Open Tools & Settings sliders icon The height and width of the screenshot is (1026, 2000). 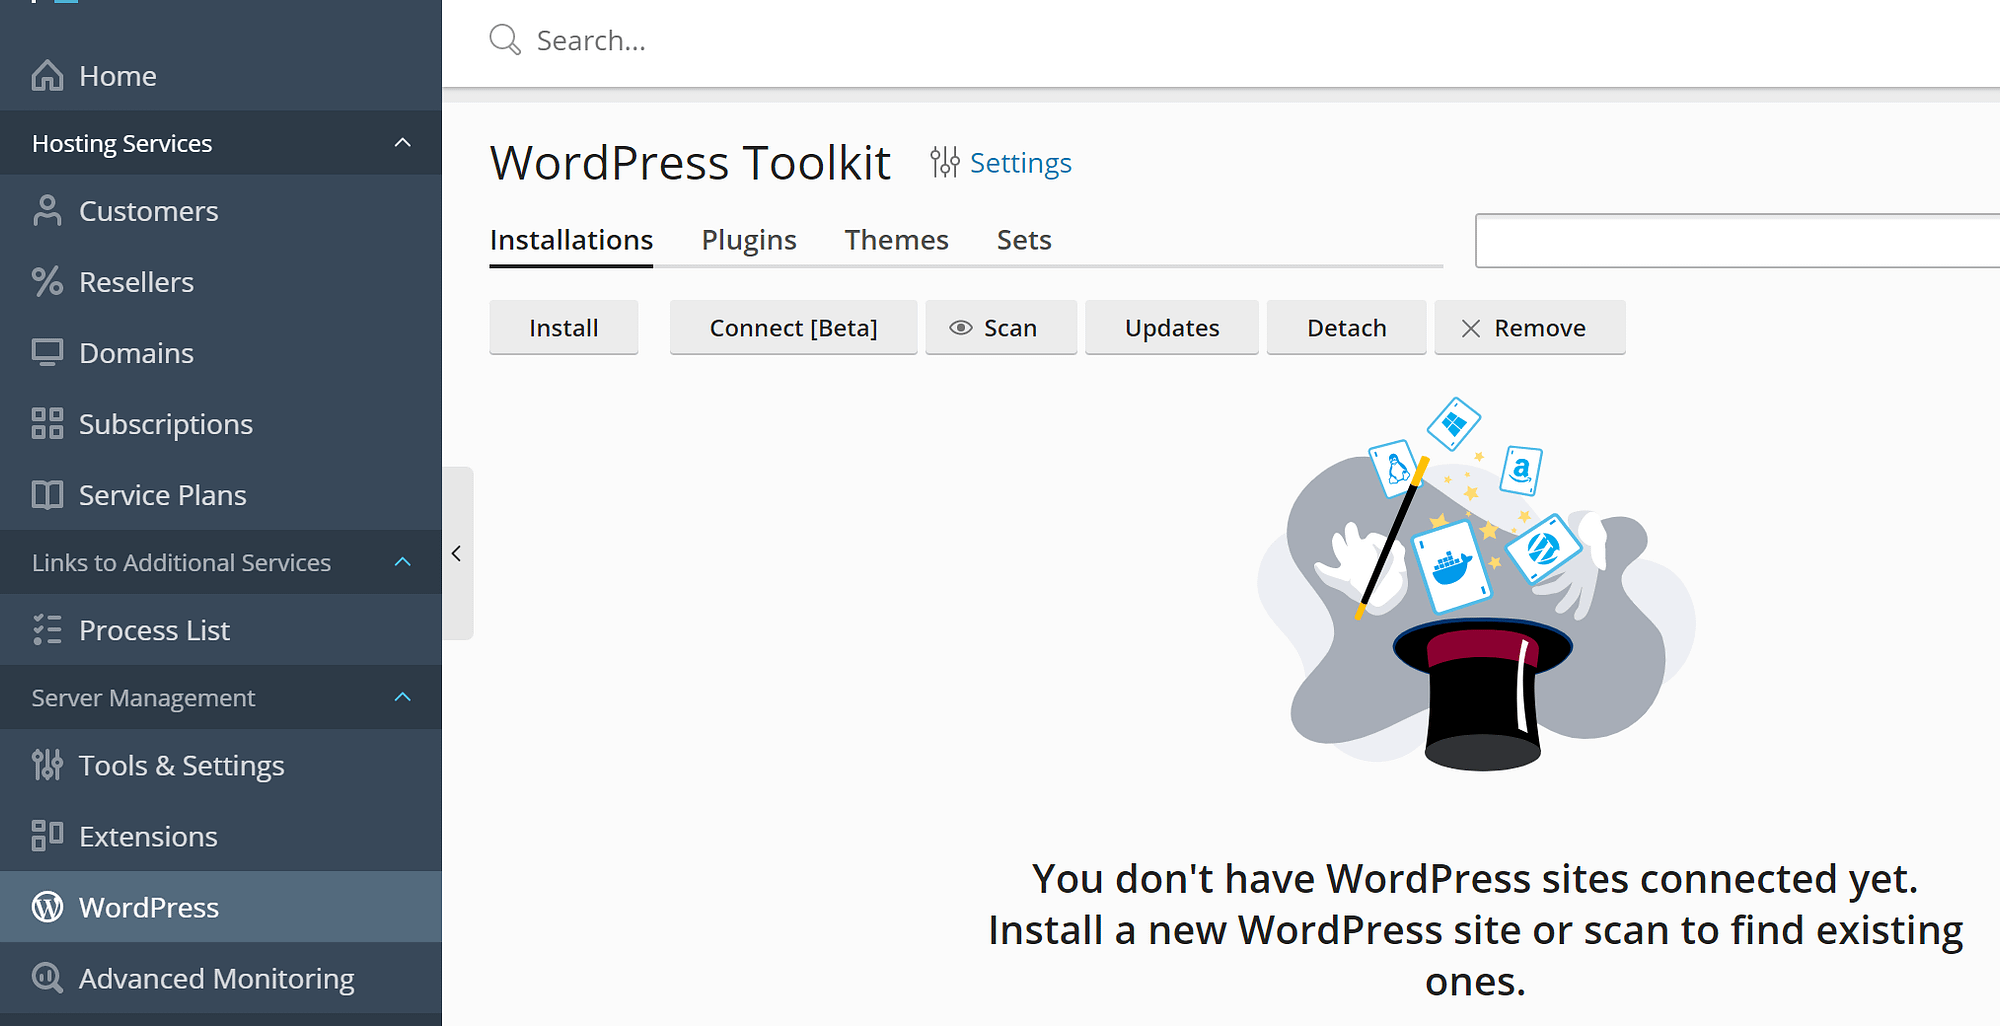click(x=47, y=765)
